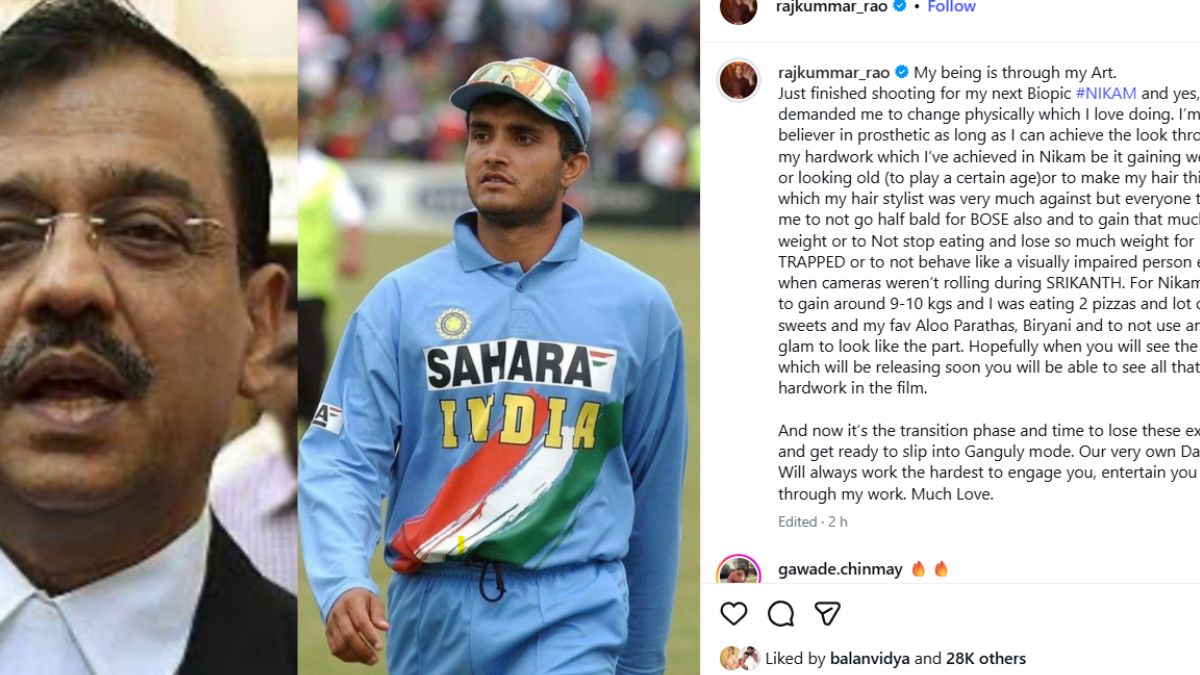Open the rajkummar_rao username in the header

coord(832,7)
